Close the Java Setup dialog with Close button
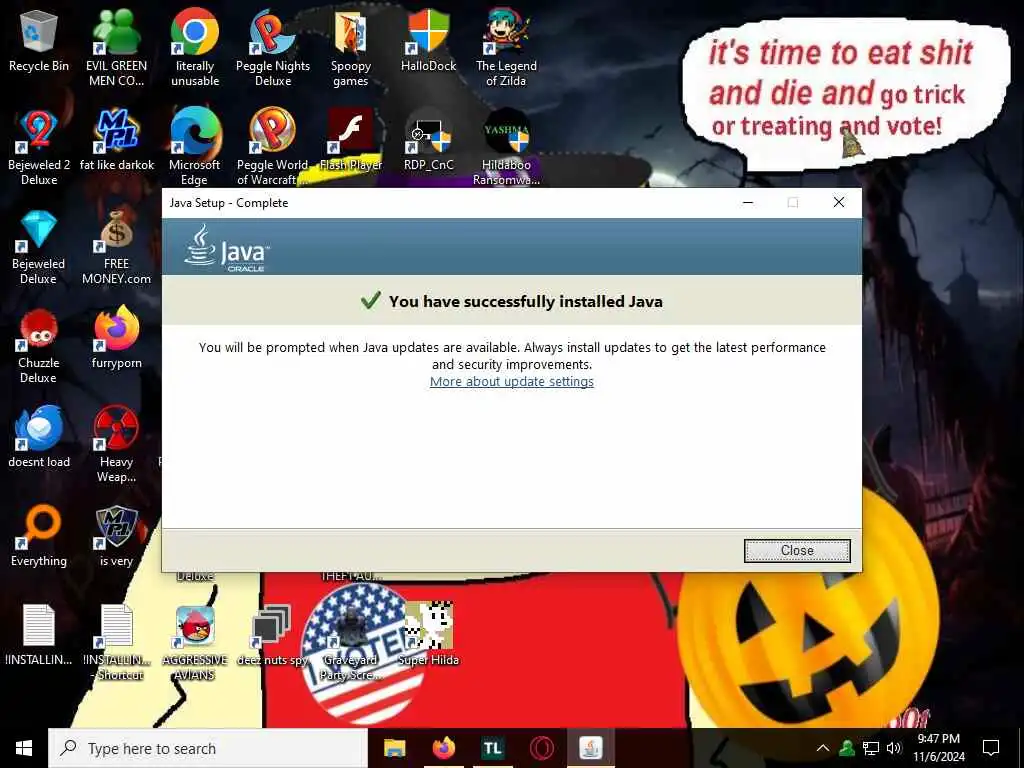This screenshot has height=768, width=1024. coord(797,551)
